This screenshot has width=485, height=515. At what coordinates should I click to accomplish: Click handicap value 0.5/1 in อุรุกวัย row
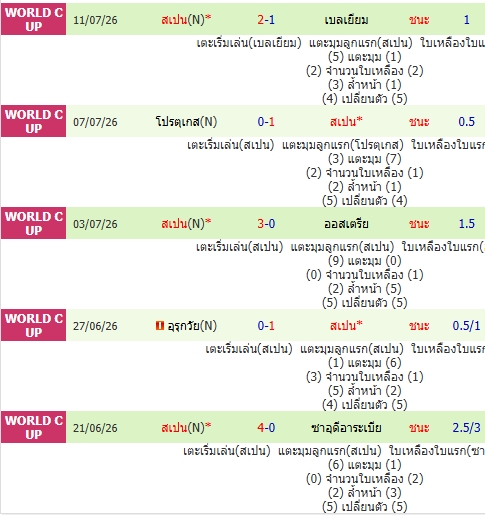467,326
